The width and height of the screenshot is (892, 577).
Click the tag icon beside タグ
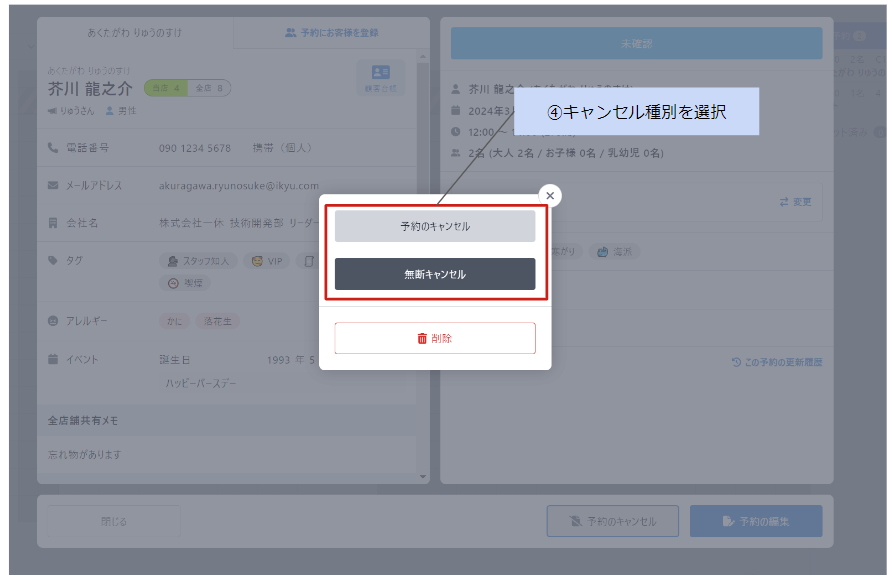pos(54,260)
